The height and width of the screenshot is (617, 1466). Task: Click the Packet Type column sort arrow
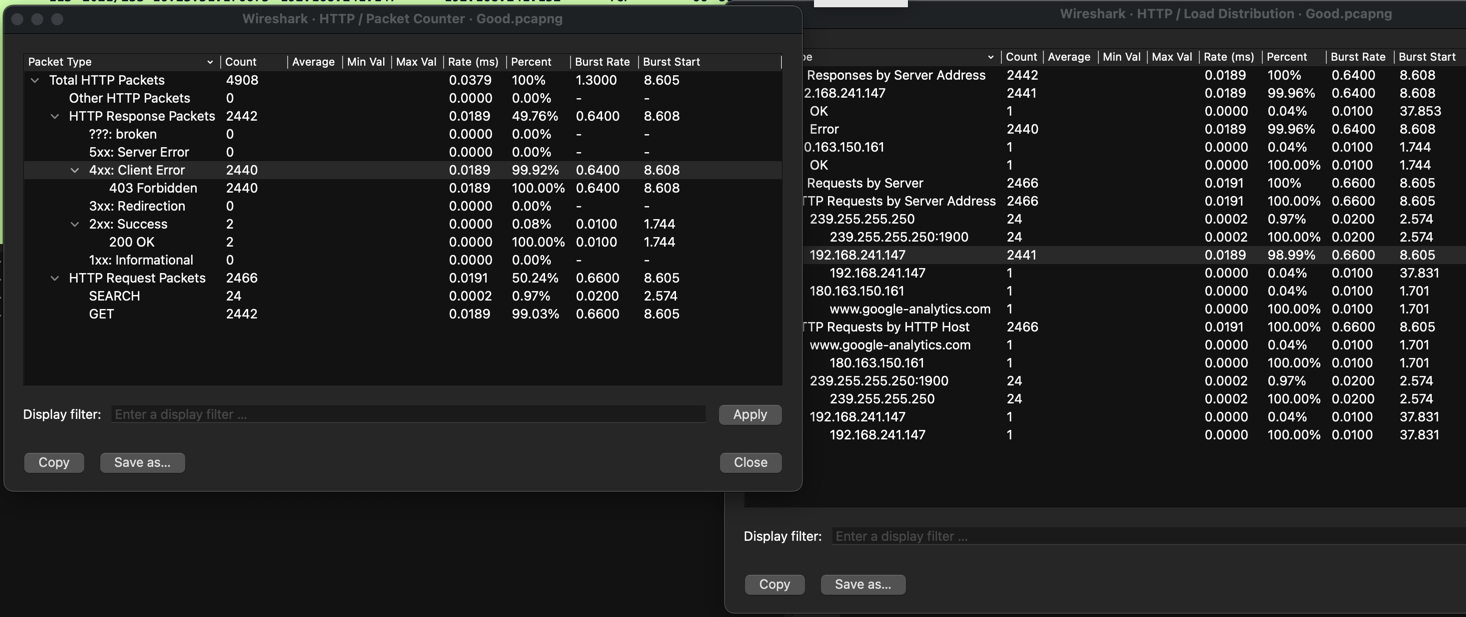[209, 62]
